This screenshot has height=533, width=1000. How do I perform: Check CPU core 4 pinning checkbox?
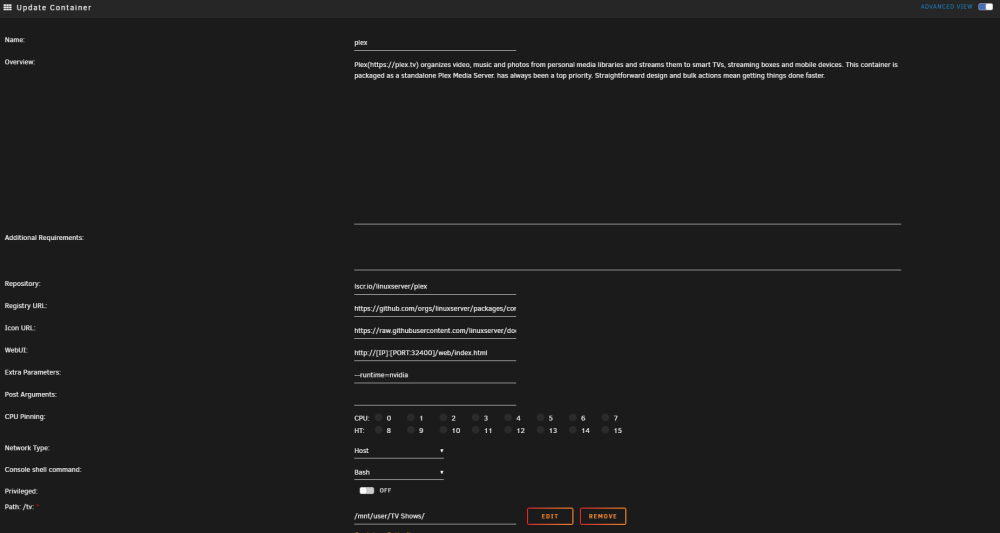(x=508, y=418)
